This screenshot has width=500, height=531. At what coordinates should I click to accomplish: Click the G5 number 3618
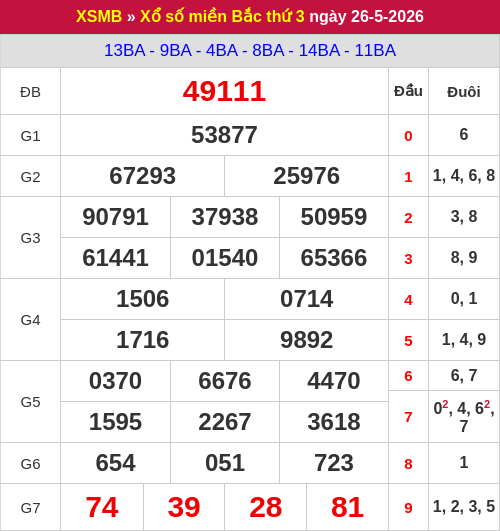click(334, 422)
